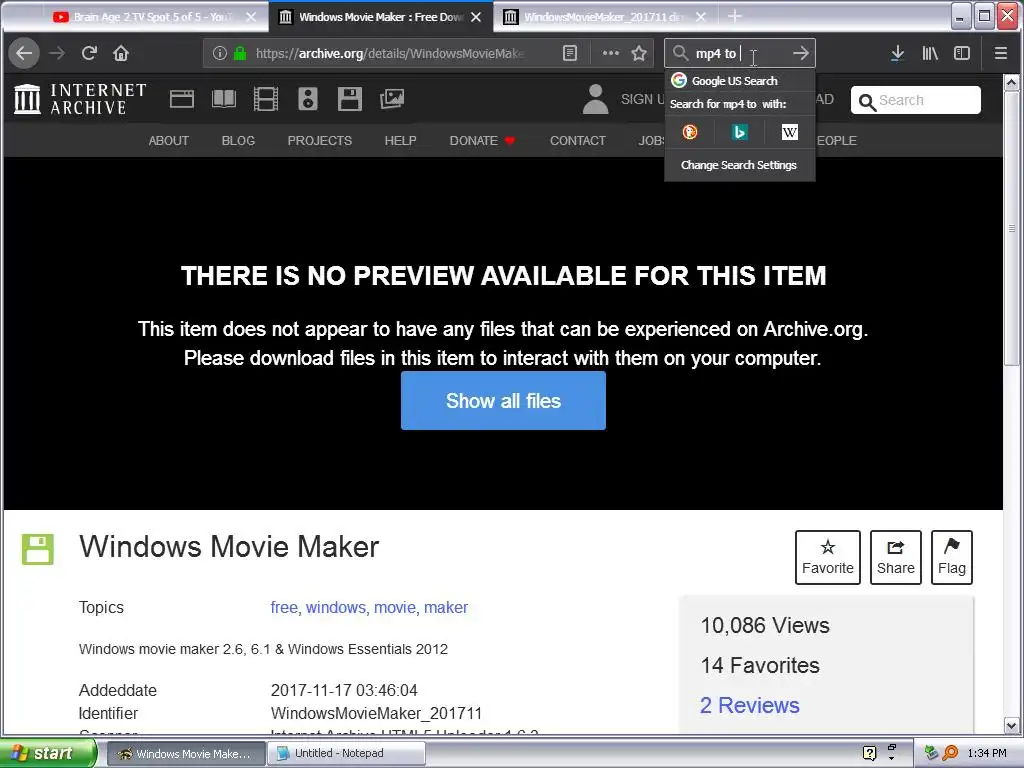Focus the Internet Archive Search field
Viewport: 1024px width, 768px height.
pos(916,100)
